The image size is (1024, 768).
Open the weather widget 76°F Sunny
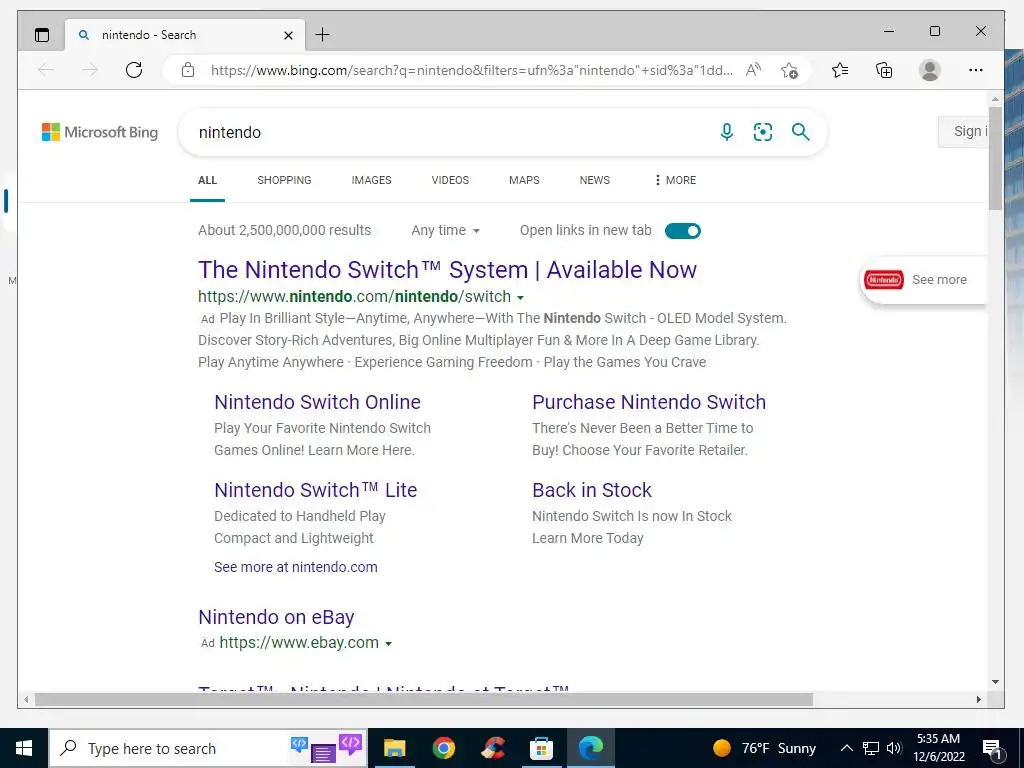point(764,748)
